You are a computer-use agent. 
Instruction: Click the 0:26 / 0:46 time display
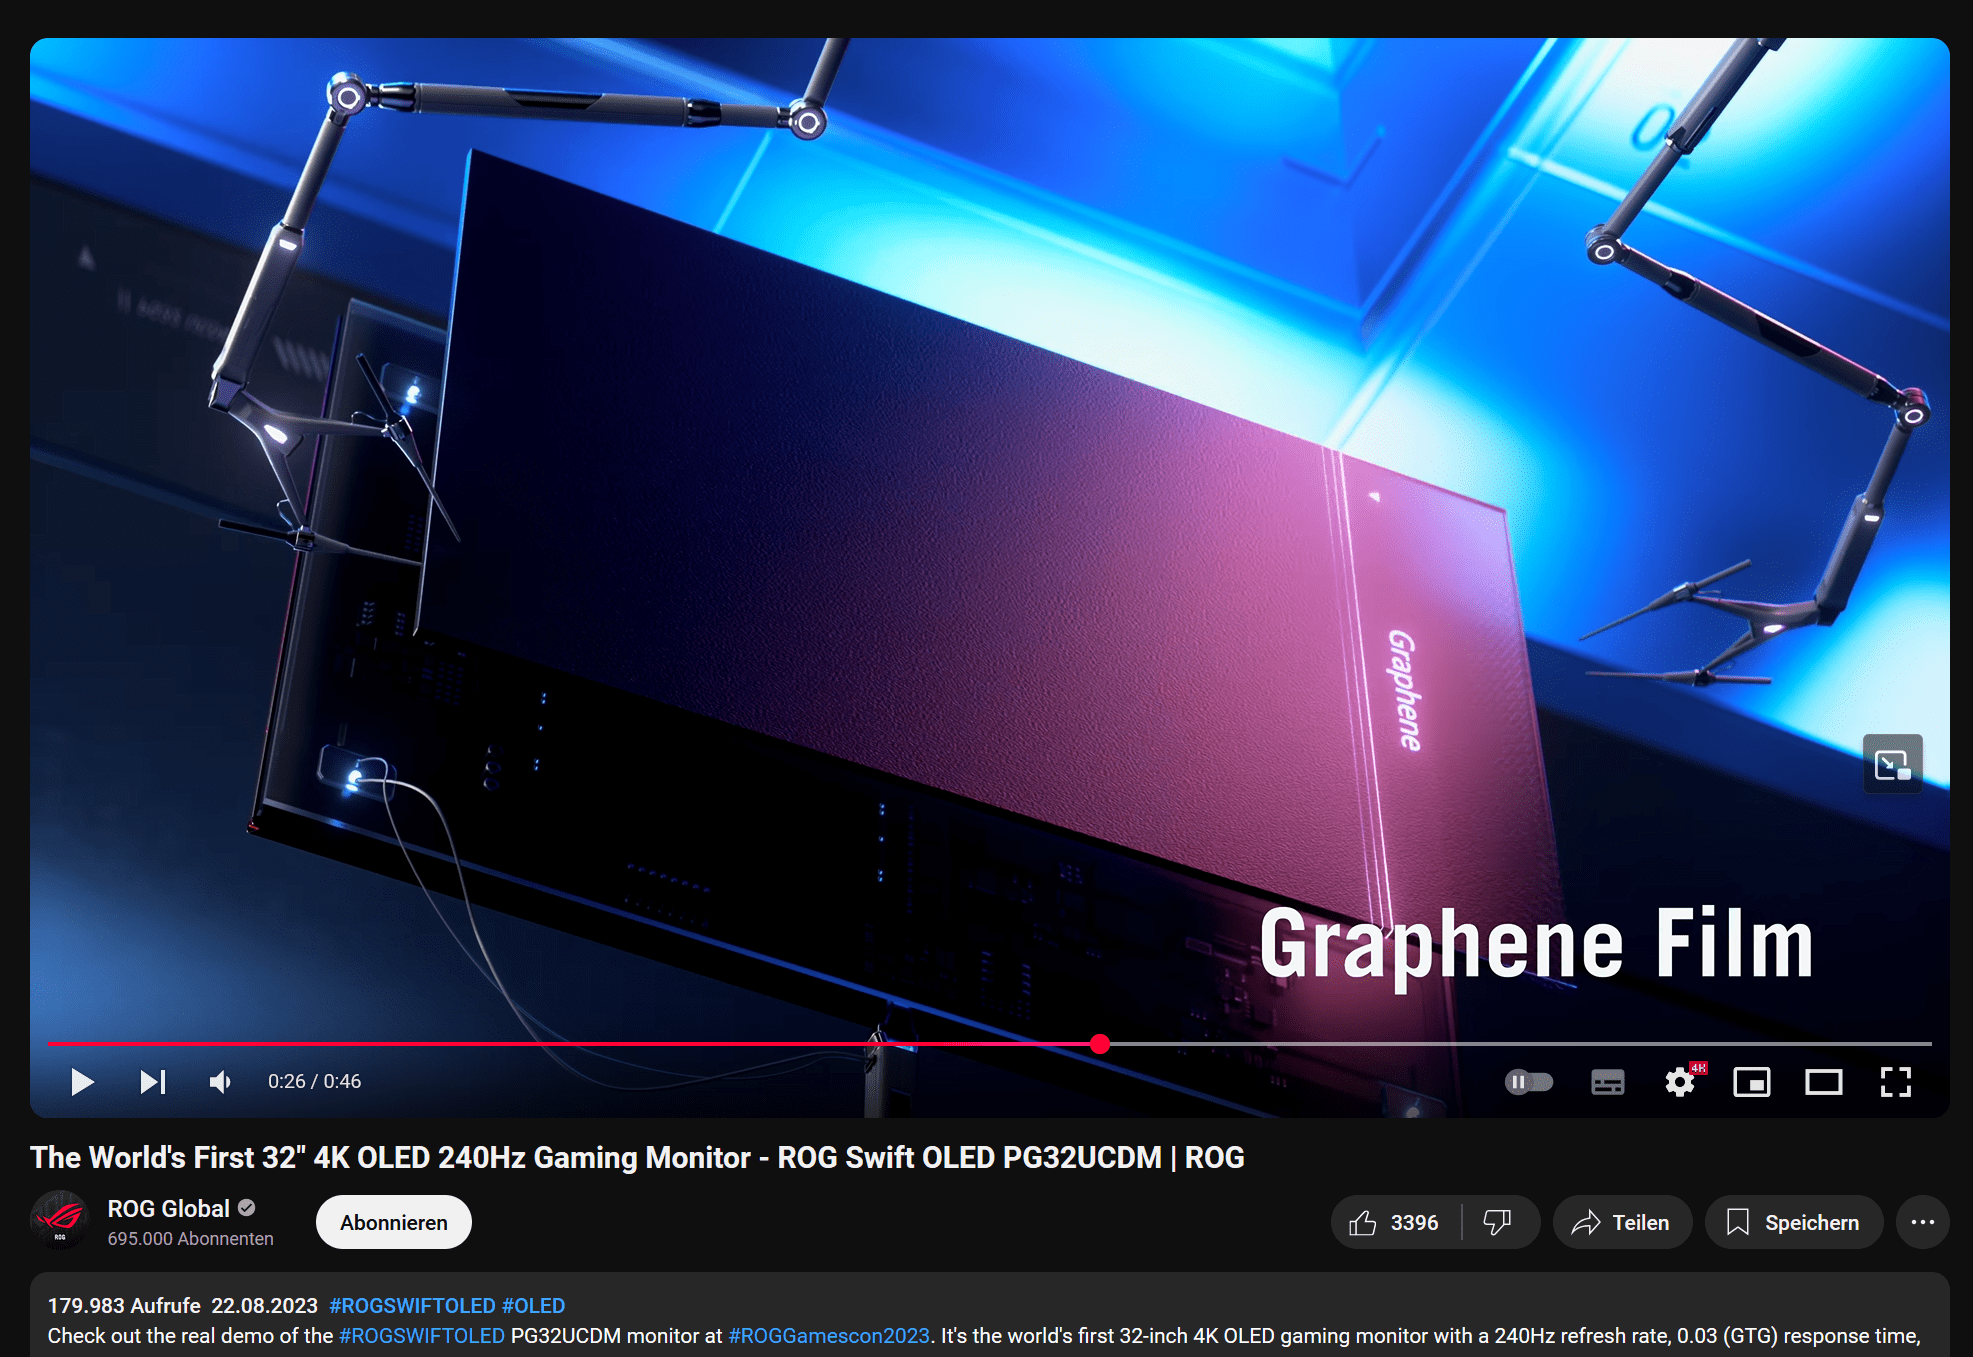[314, 1082]
